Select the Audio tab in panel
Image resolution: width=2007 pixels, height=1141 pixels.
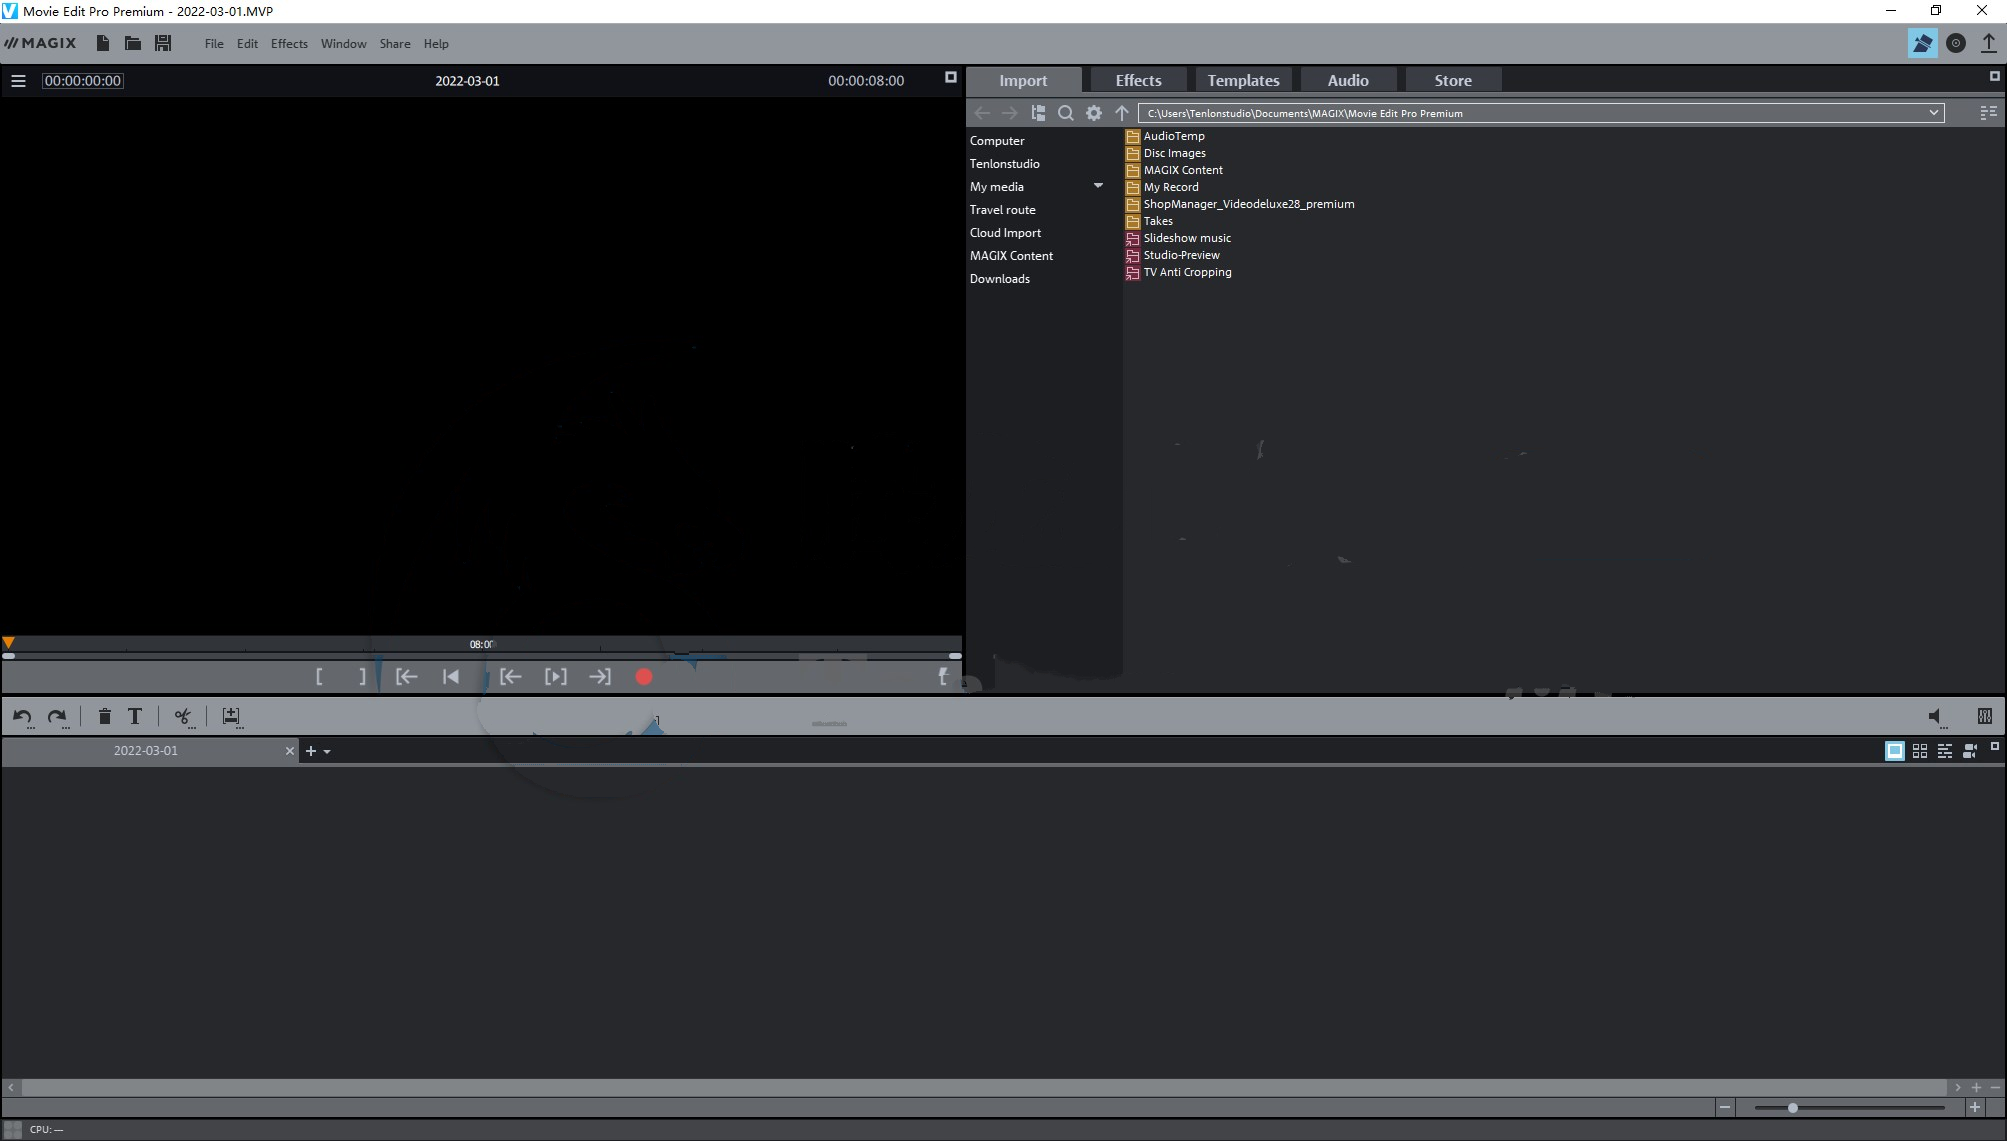tap(1347, 80)
